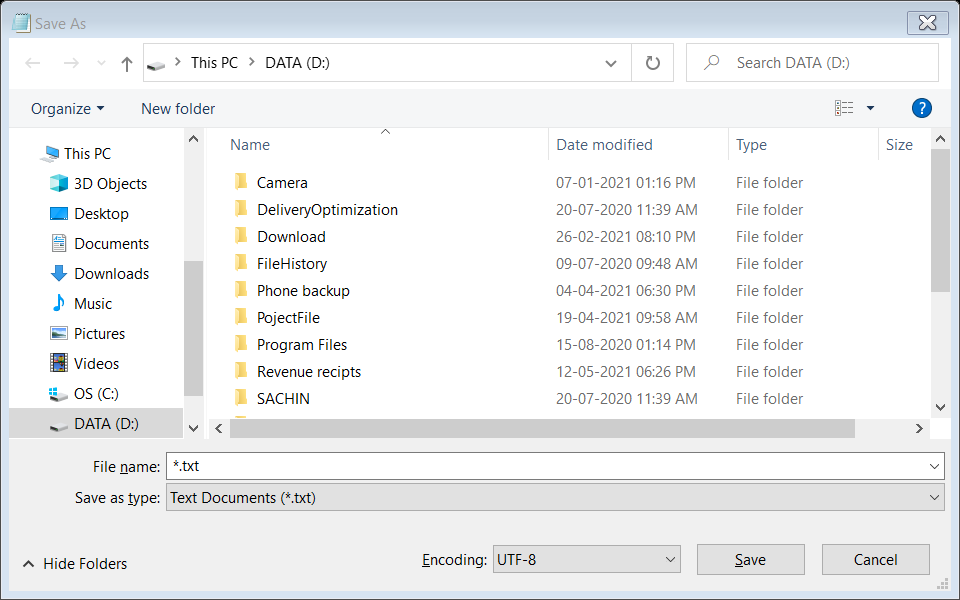The height and width of the screenshot is (600, 960).
Task: Select the Music note icon in sidebar
Action: click(59, 304)
